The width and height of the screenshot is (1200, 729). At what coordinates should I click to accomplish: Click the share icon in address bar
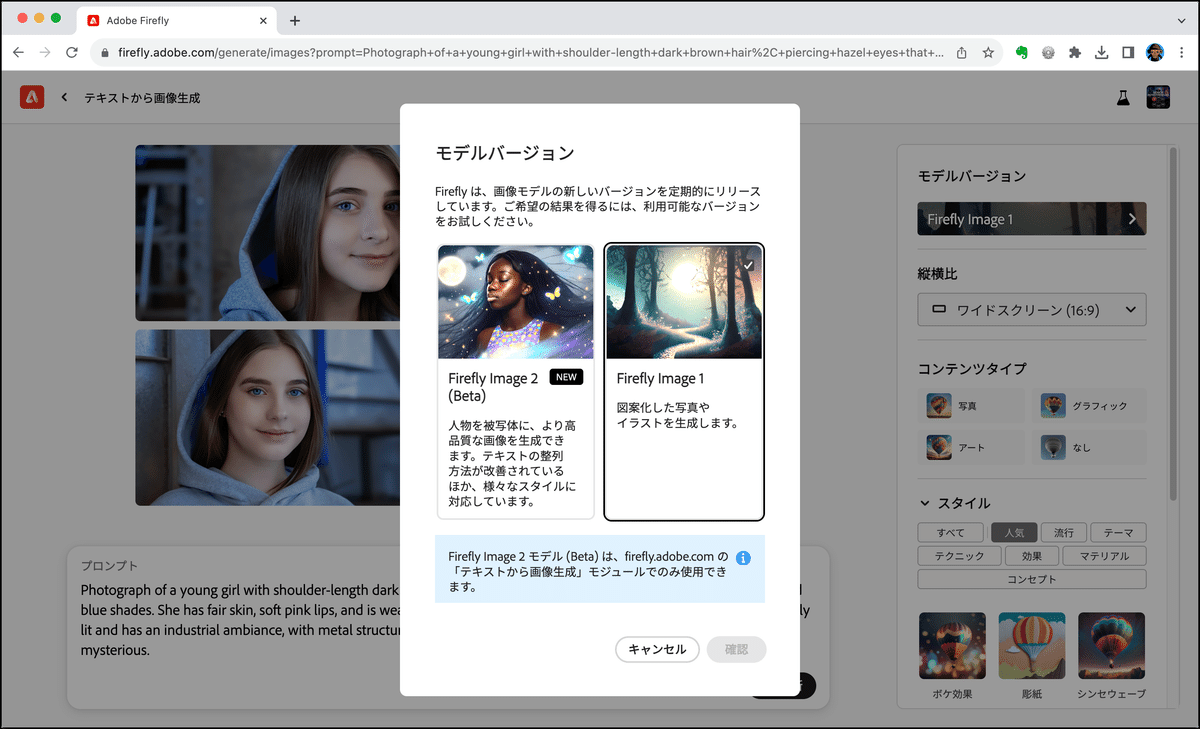pos(961,52)
